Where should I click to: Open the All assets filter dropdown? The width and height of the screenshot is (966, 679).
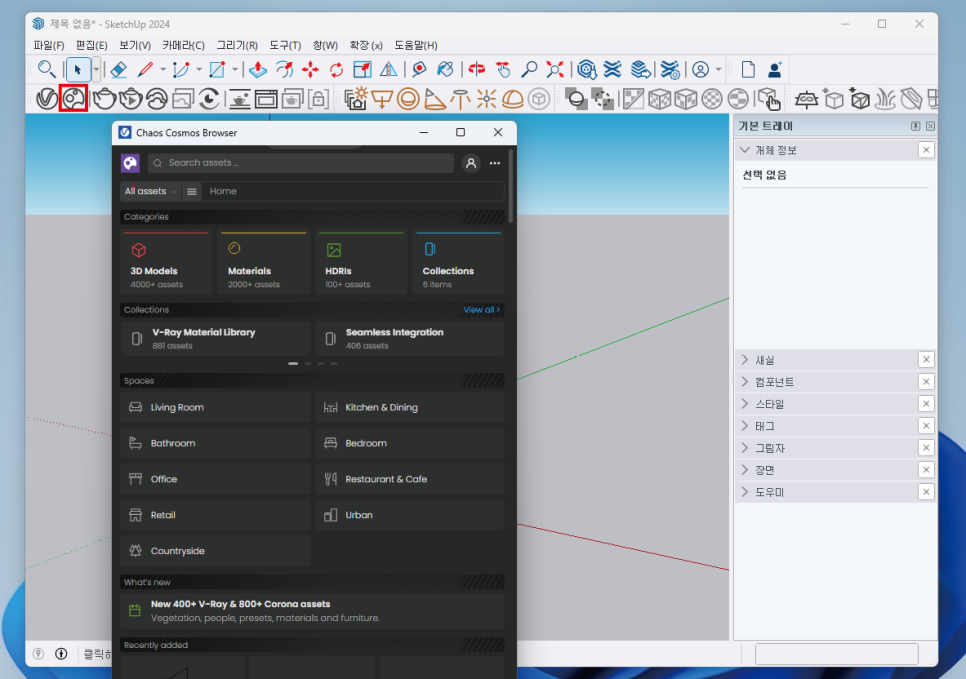150,192
